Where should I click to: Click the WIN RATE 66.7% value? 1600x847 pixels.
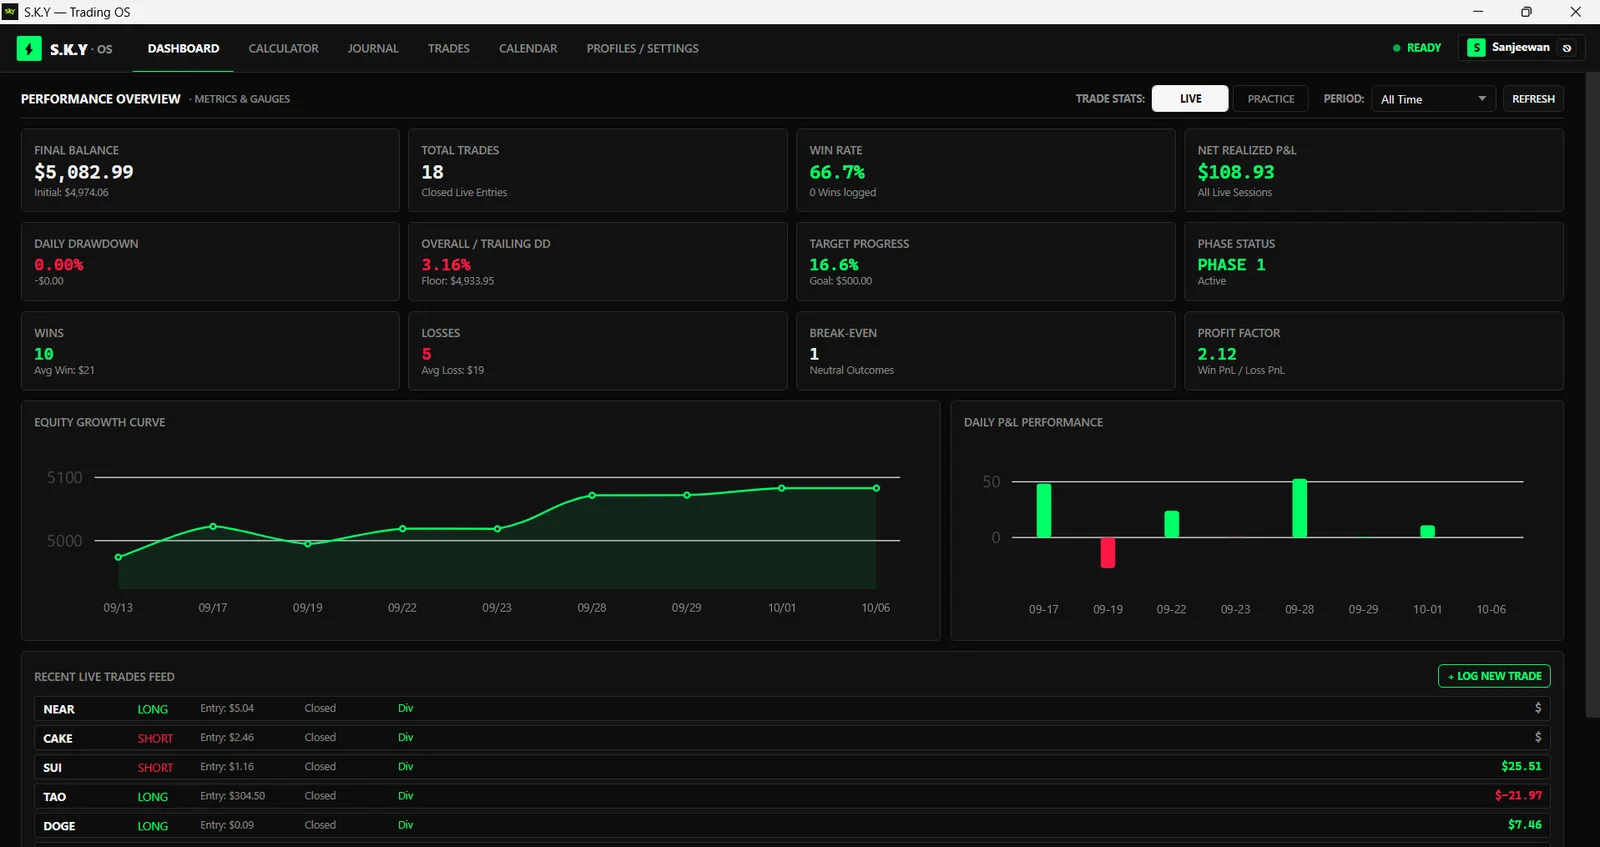[x=837, y=172]
